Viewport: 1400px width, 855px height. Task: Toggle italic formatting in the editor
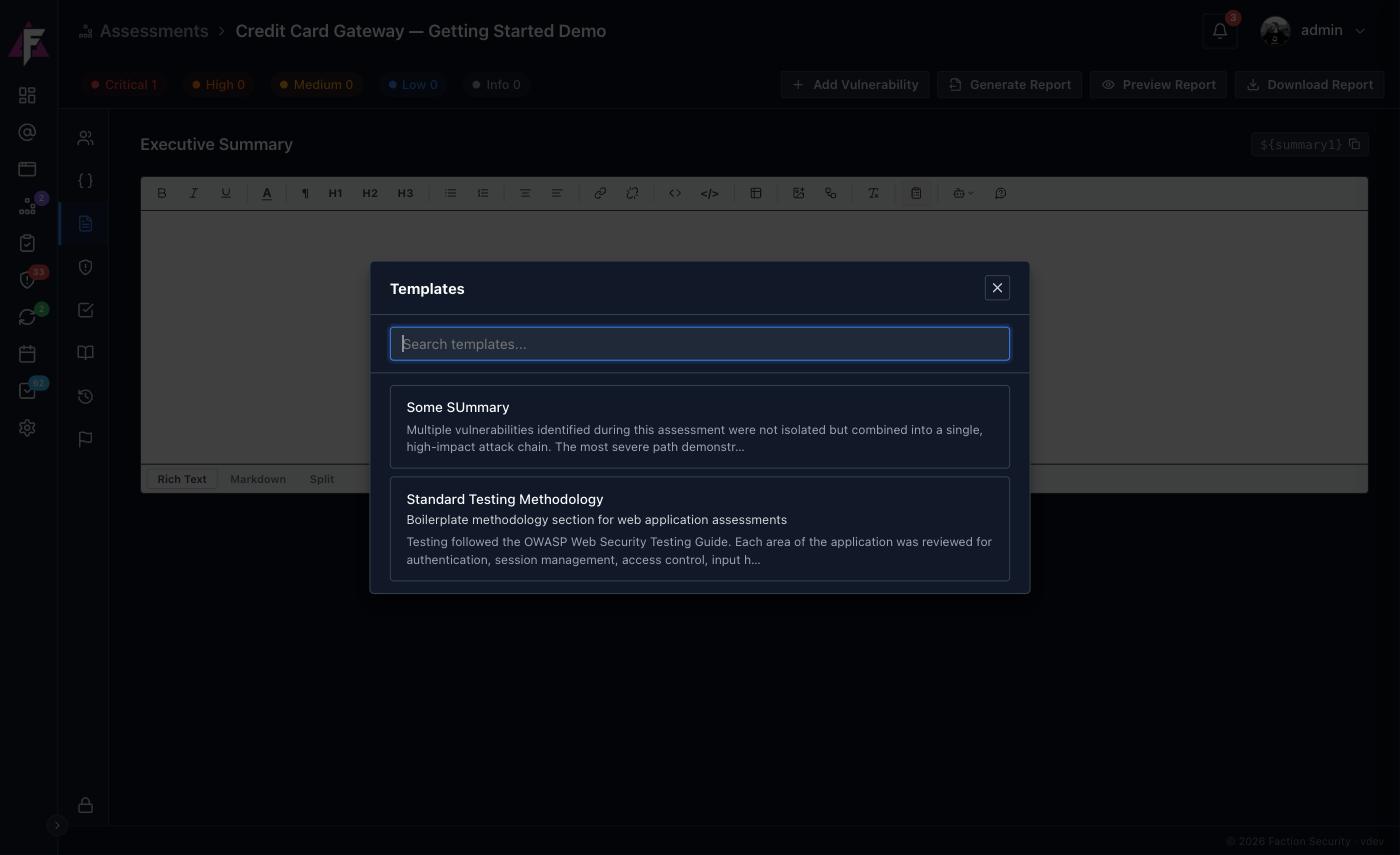pos(194,193)
